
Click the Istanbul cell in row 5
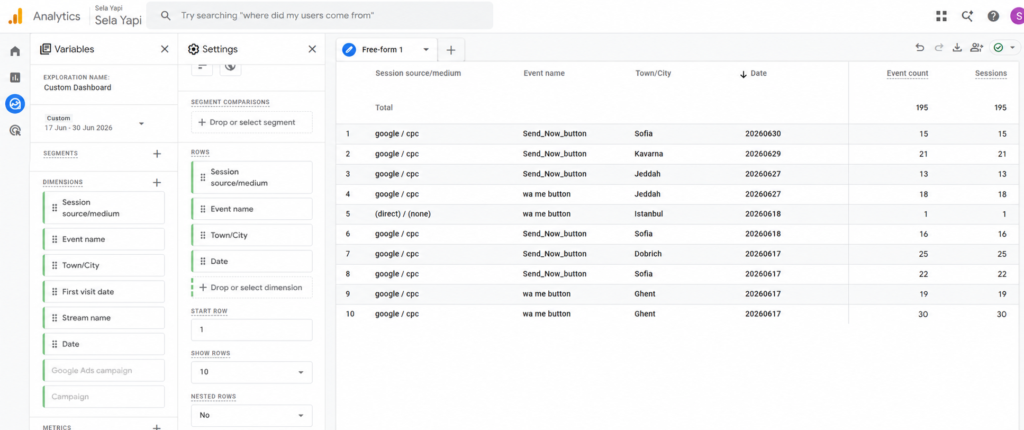tap(648, 214)
